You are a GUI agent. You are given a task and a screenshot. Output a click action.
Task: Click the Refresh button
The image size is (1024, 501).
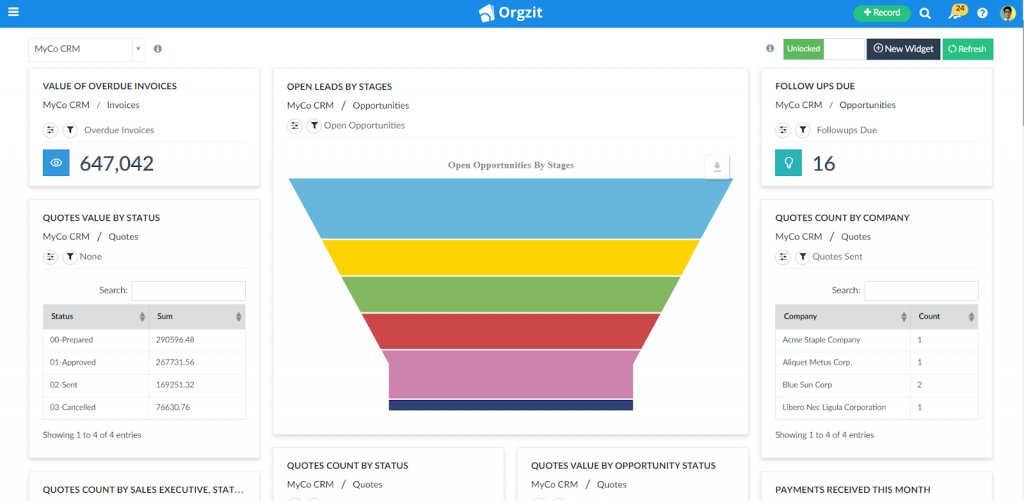coord(968,49)
